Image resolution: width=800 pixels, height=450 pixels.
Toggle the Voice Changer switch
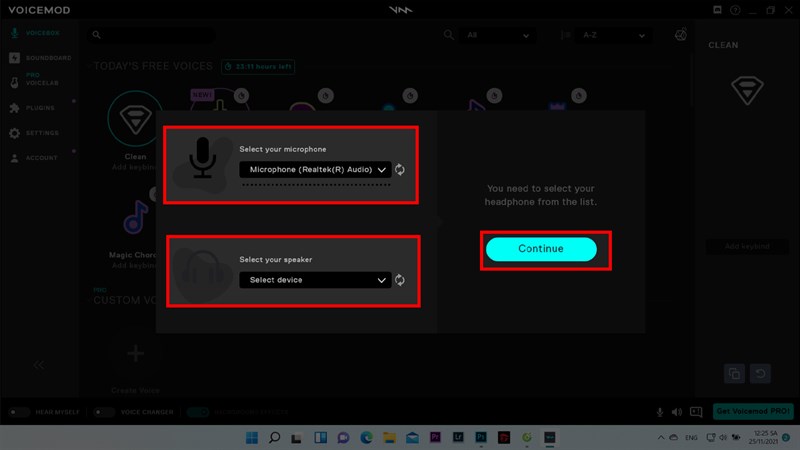(104, 412)
